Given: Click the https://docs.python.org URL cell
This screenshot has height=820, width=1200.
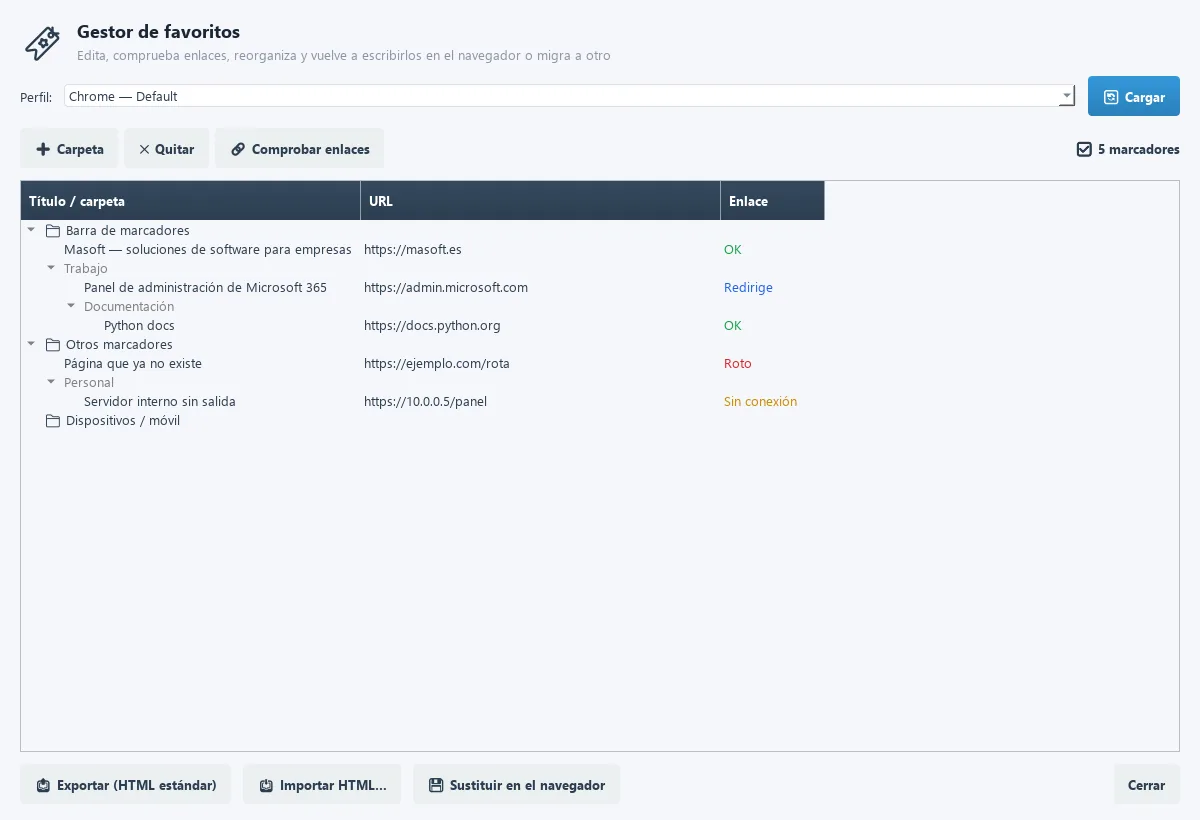Looking at the screenshot, I should pos(432,326).
